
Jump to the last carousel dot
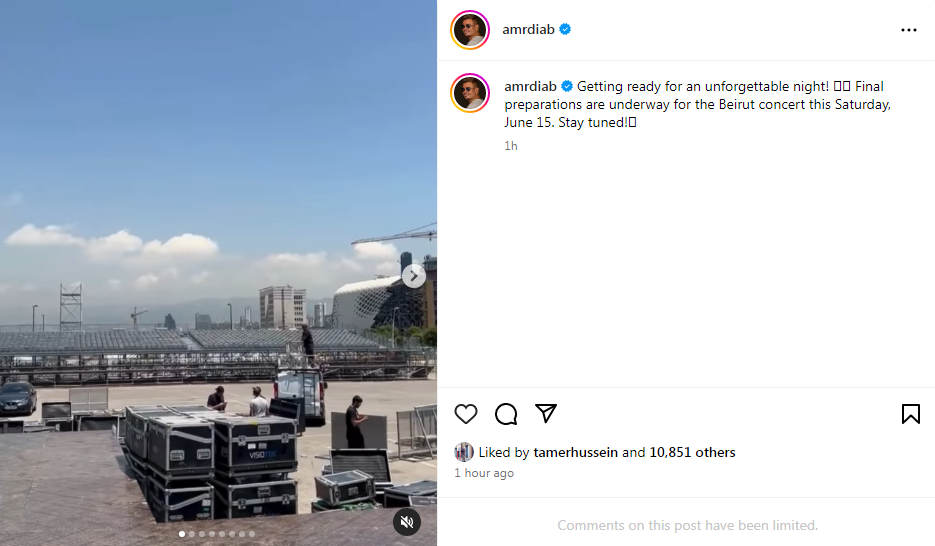[x=252, y=534]
